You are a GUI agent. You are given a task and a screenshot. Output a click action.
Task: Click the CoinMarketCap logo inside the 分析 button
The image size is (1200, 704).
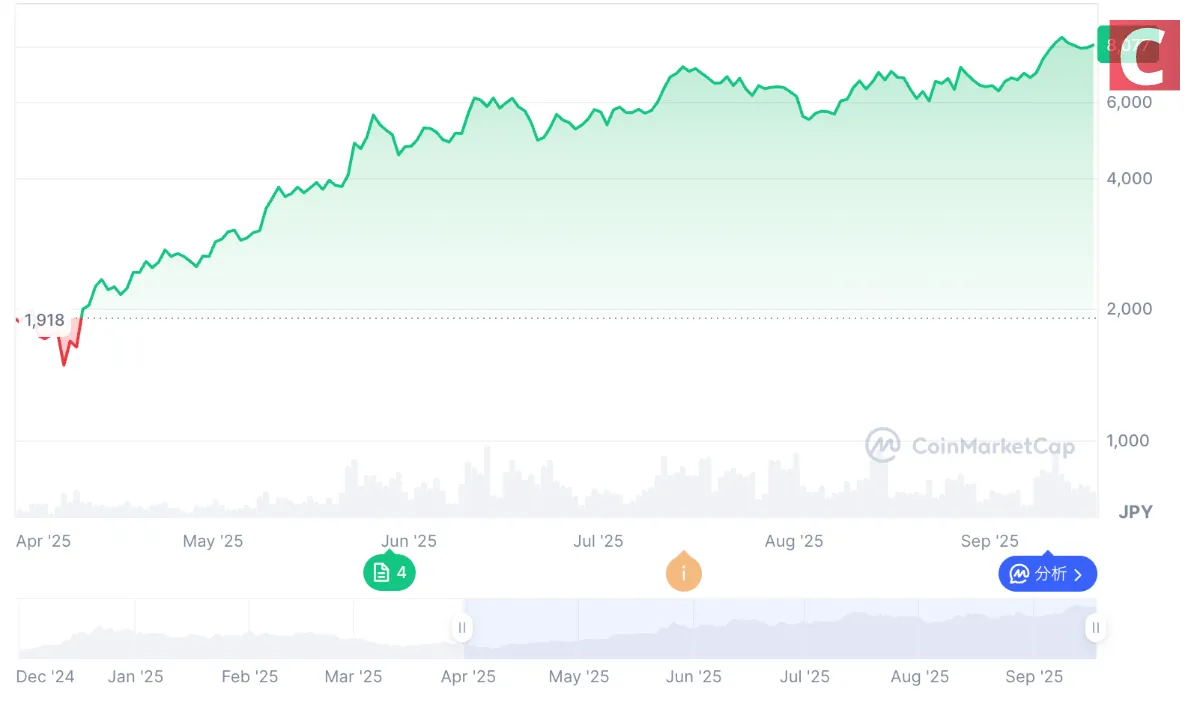(1017, 573)
